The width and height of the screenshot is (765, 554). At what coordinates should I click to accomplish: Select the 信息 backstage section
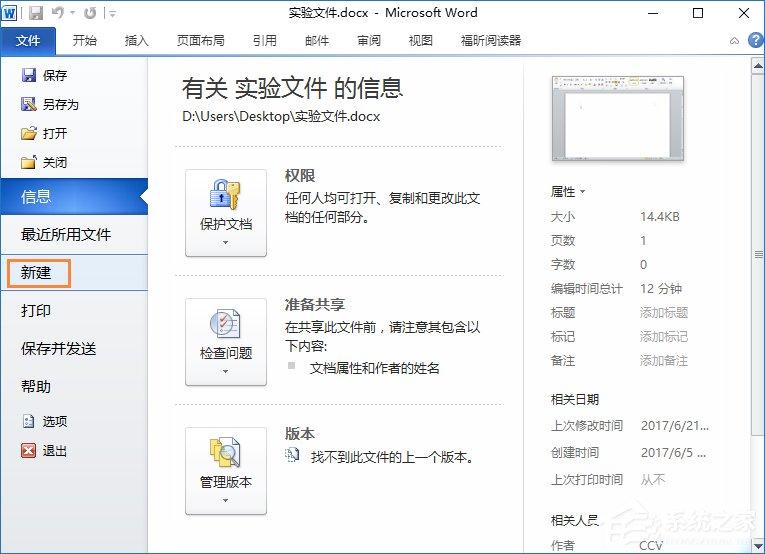tap(74, 197)
